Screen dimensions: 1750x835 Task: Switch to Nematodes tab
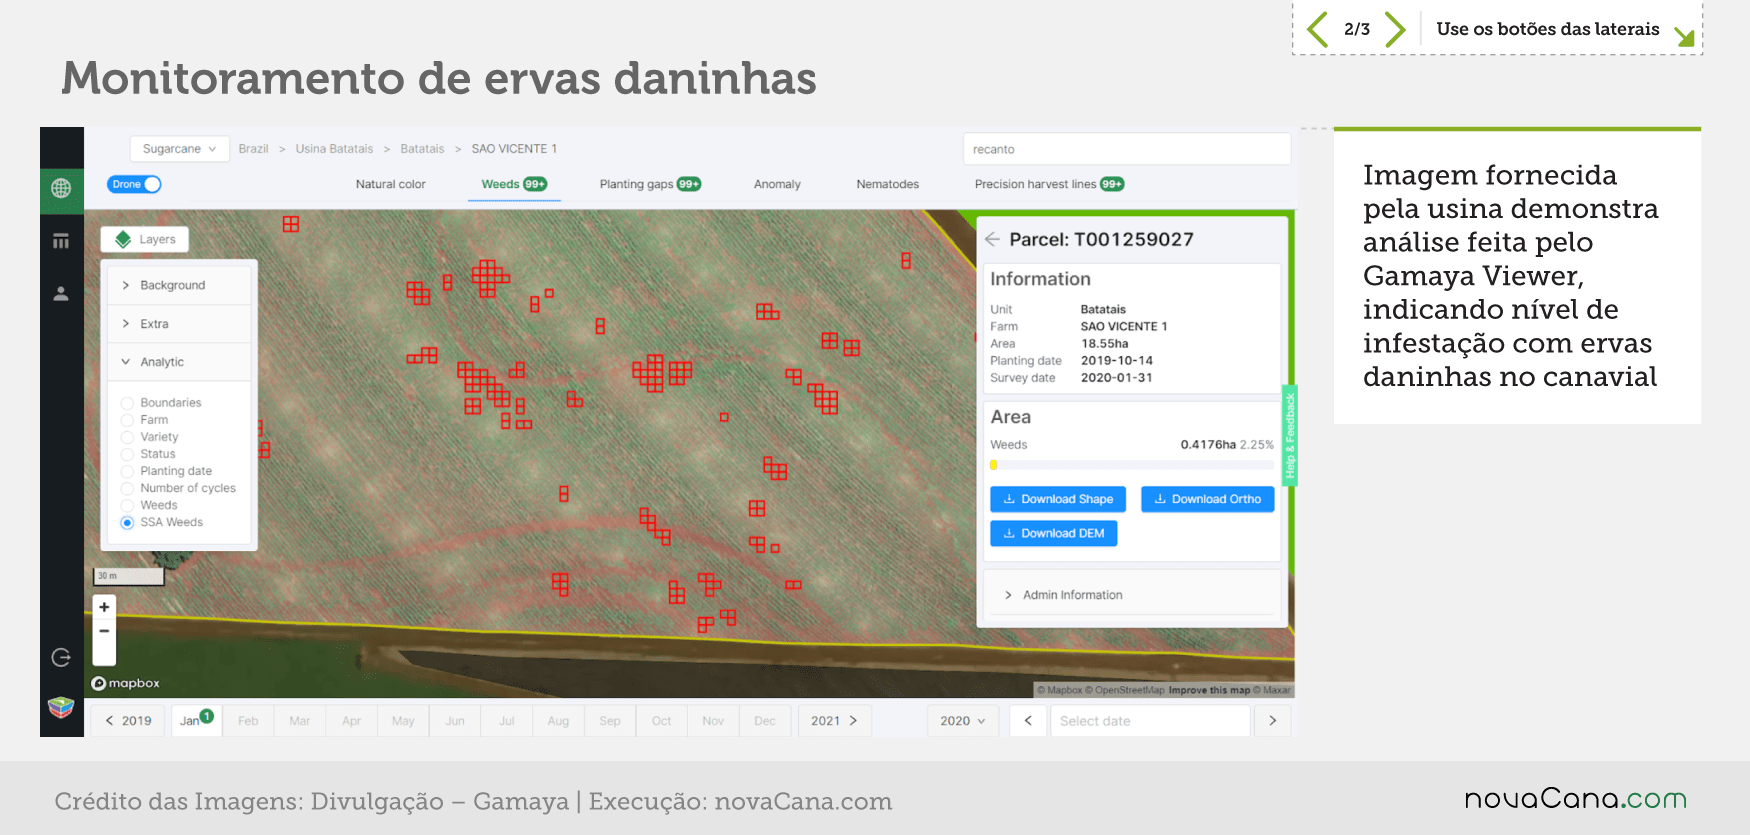pyautogui.click(x=888, y=184)
